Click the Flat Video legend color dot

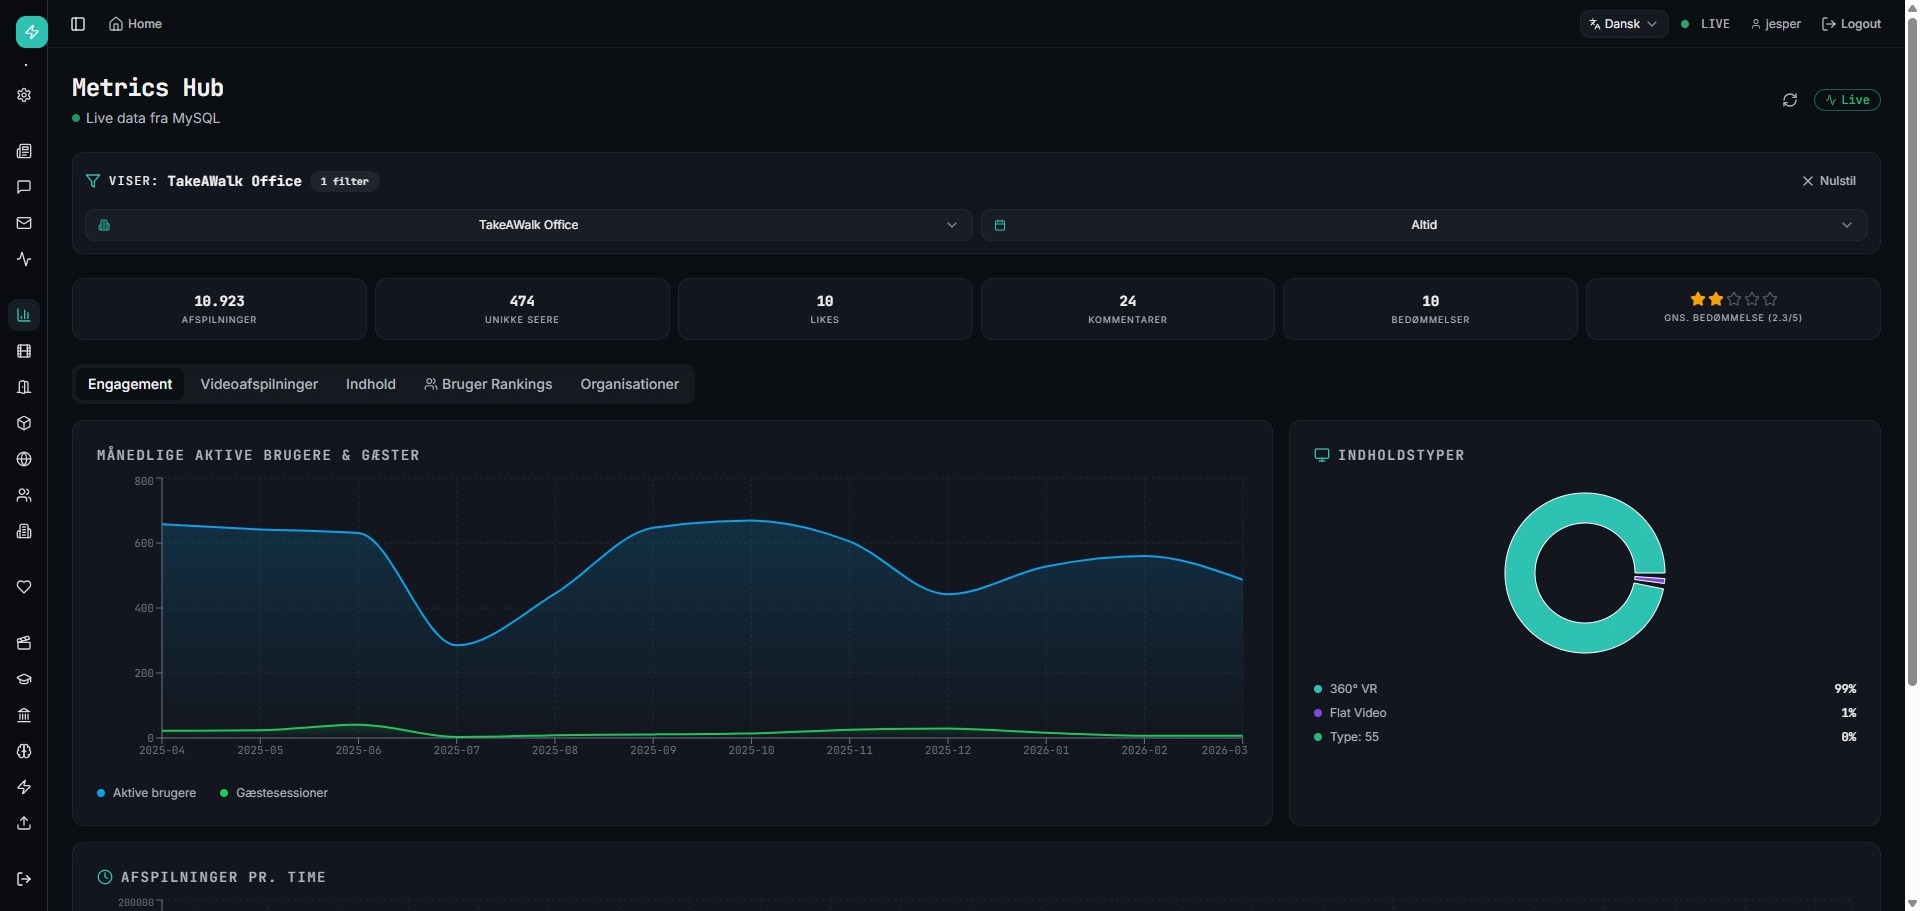1318,713
